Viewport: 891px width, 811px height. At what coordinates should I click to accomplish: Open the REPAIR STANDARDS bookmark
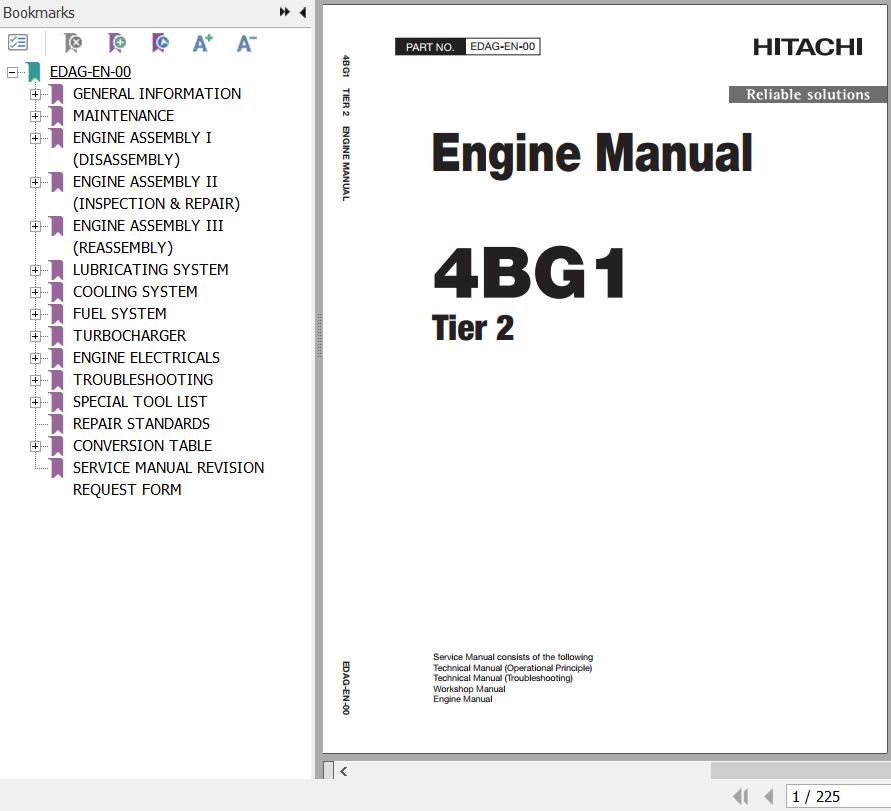pos(141,424)
